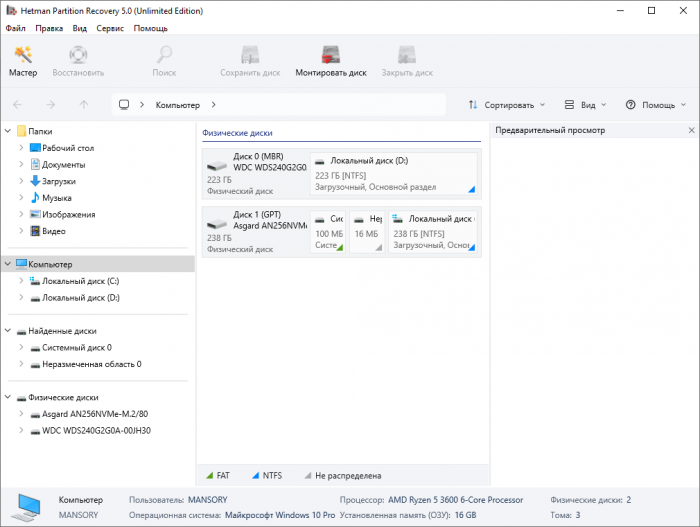Screen dimensions: 700x527
Task: Open the Сортировать dropdown
Action: pyautogui.click(x=507, y=104)
